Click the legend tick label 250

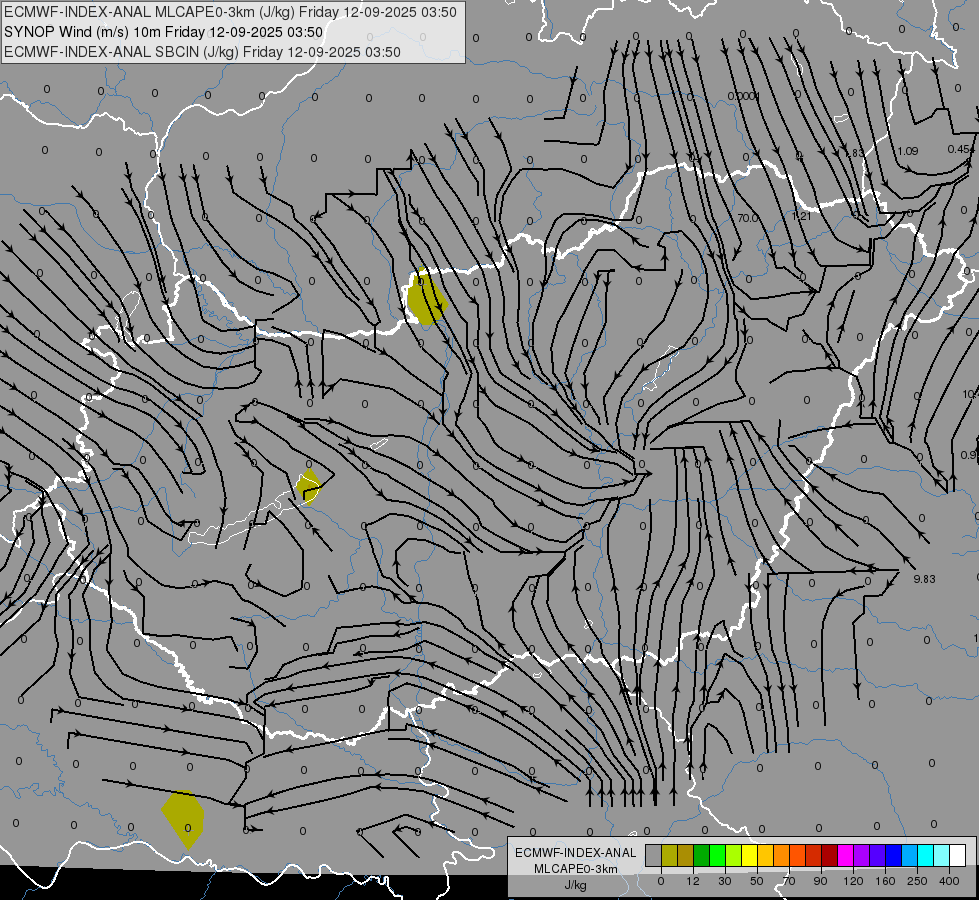917,881
